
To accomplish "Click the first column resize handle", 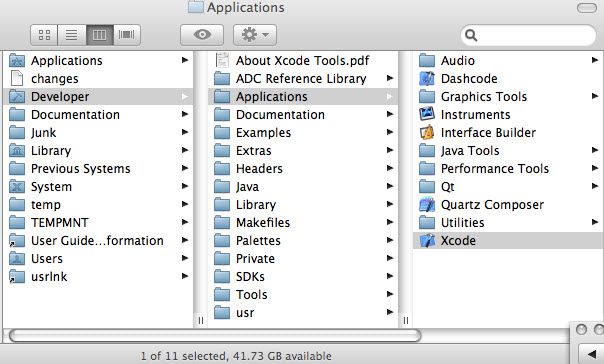I will point(201,320).
